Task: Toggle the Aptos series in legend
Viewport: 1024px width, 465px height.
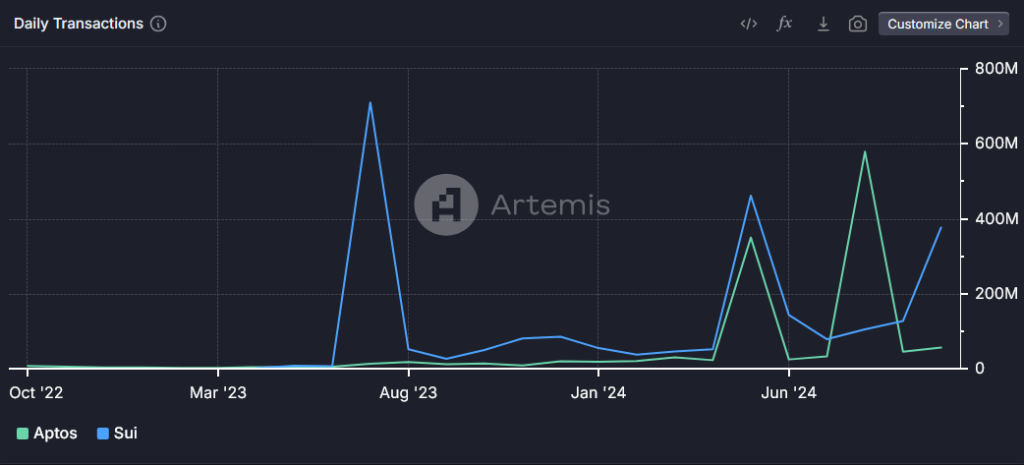Action: [x=47, y=433]
